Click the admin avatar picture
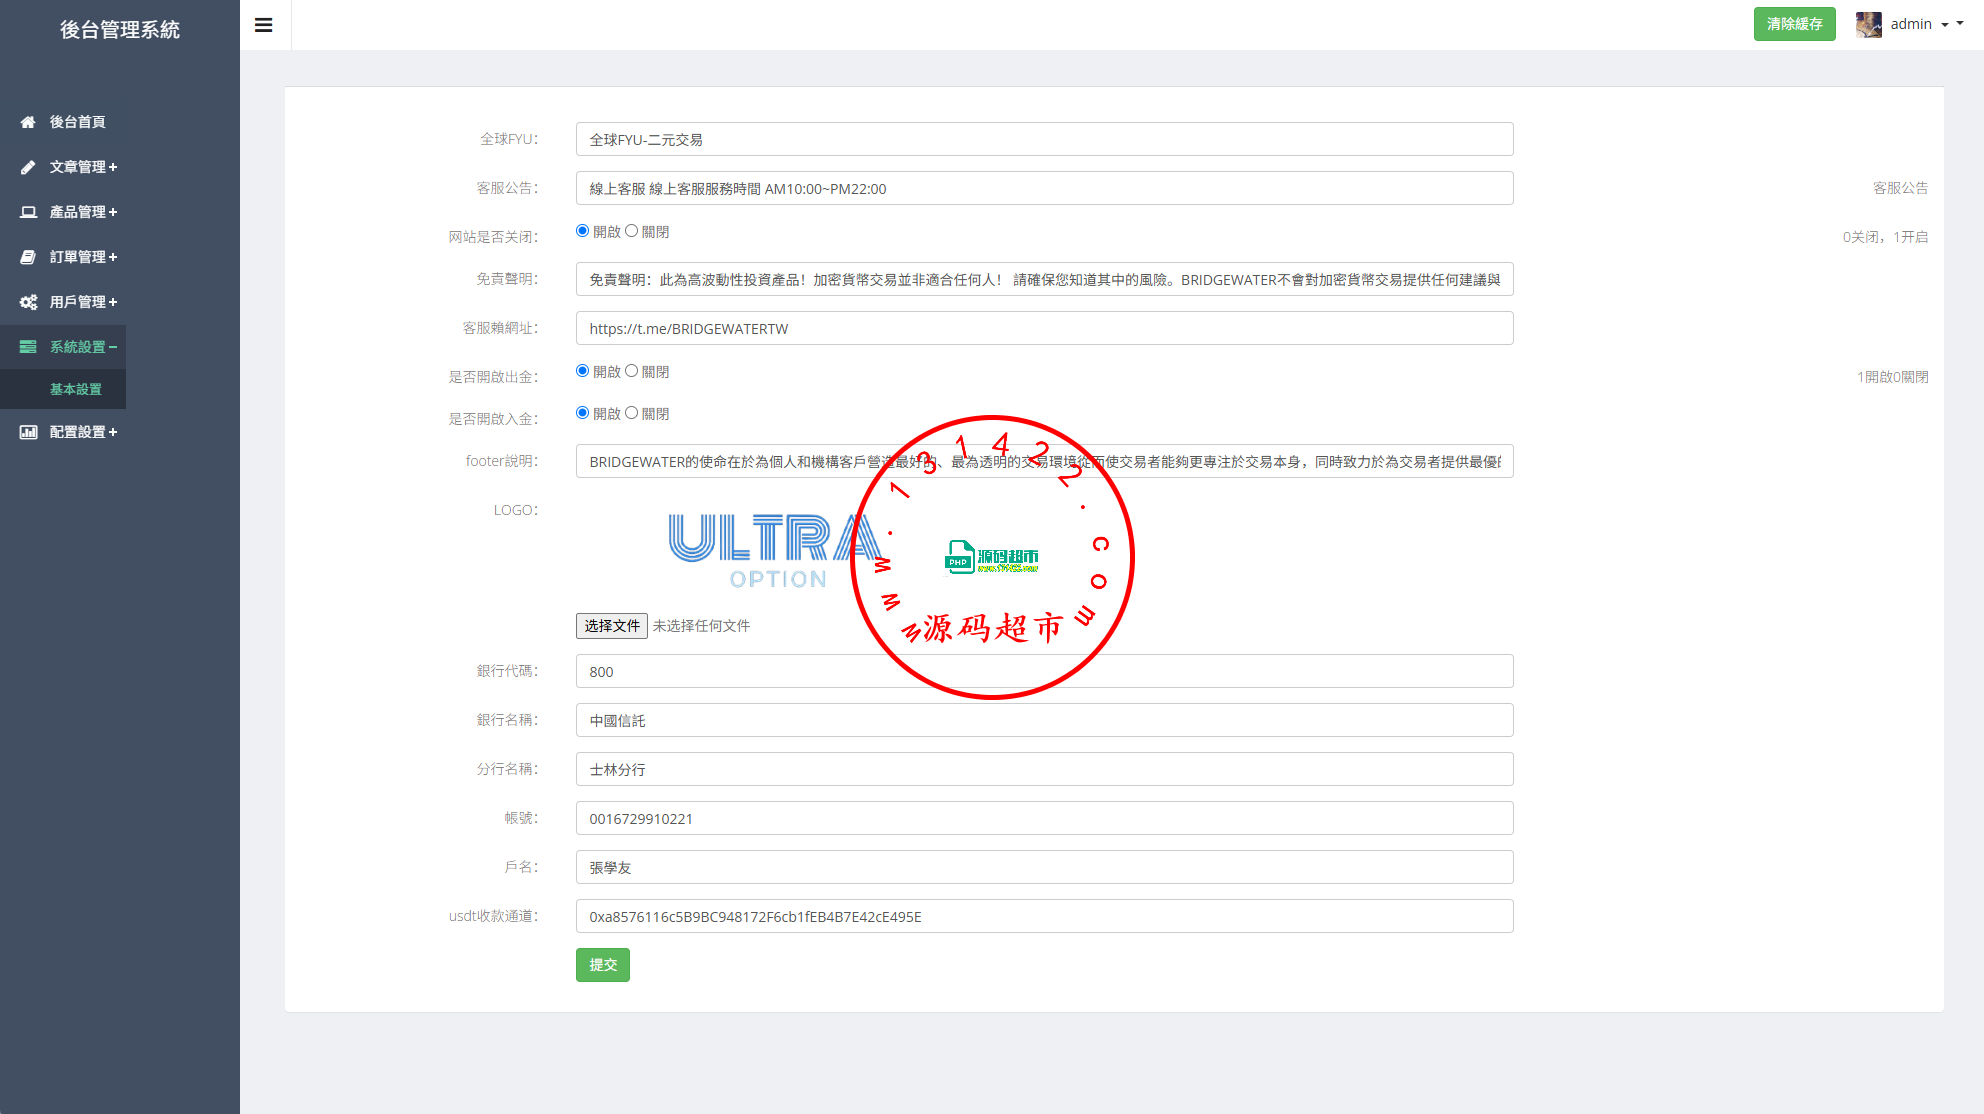 coord(1868,24)
